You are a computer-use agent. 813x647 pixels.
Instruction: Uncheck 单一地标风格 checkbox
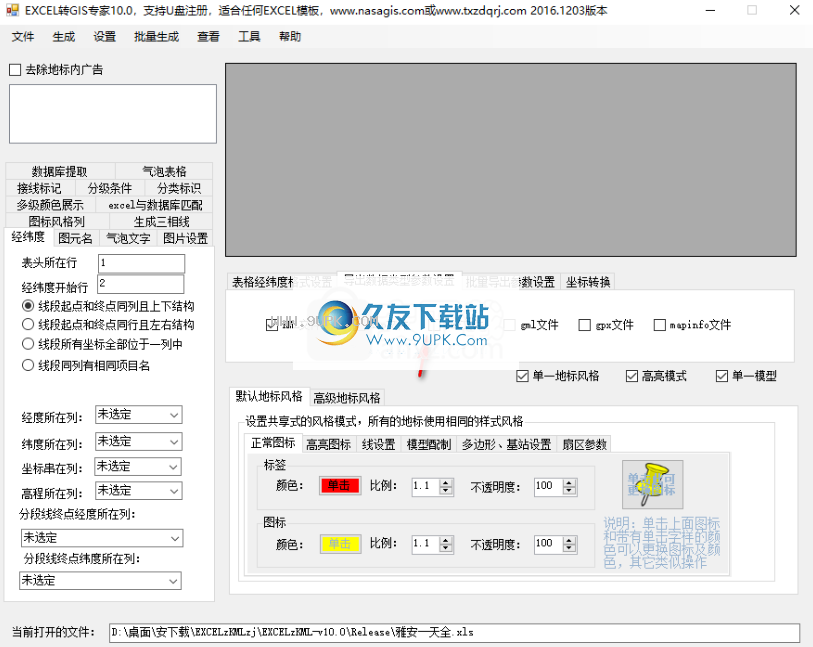(x=523, y=376)
